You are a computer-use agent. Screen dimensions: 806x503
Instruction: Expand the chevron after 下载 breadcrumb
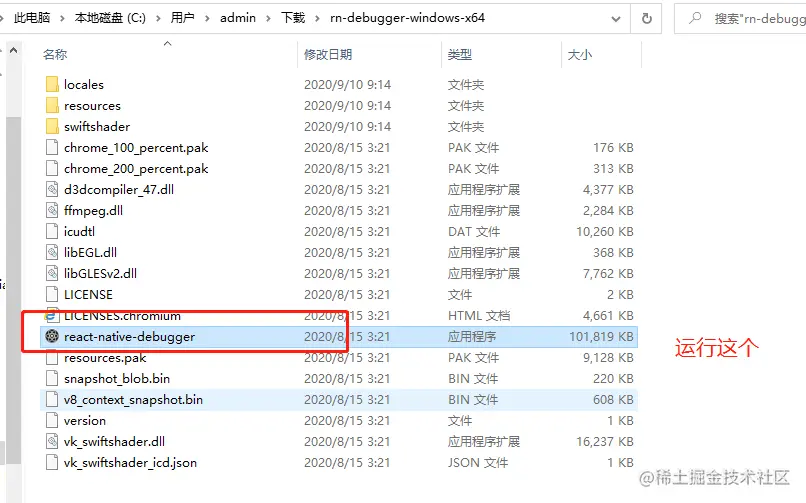point(317,18)
